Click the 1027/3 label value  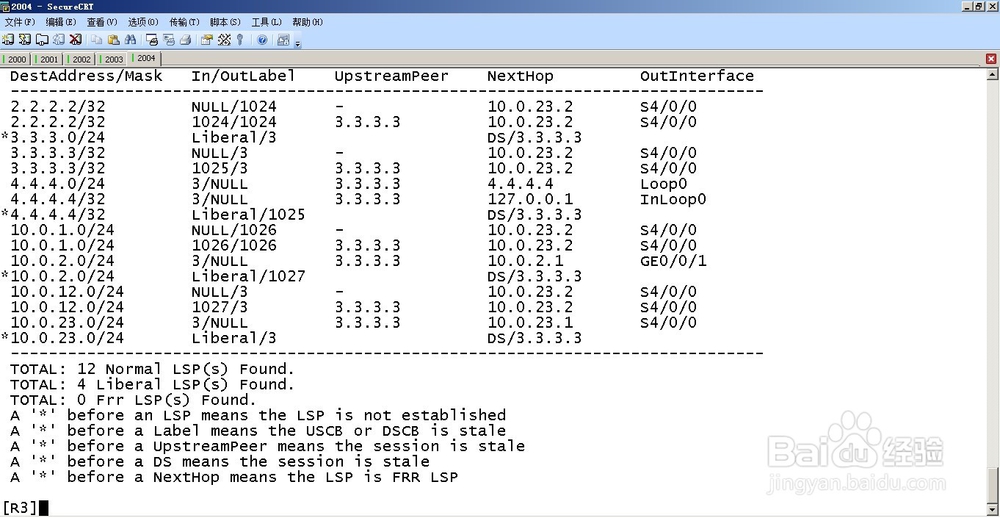[219, 307]
